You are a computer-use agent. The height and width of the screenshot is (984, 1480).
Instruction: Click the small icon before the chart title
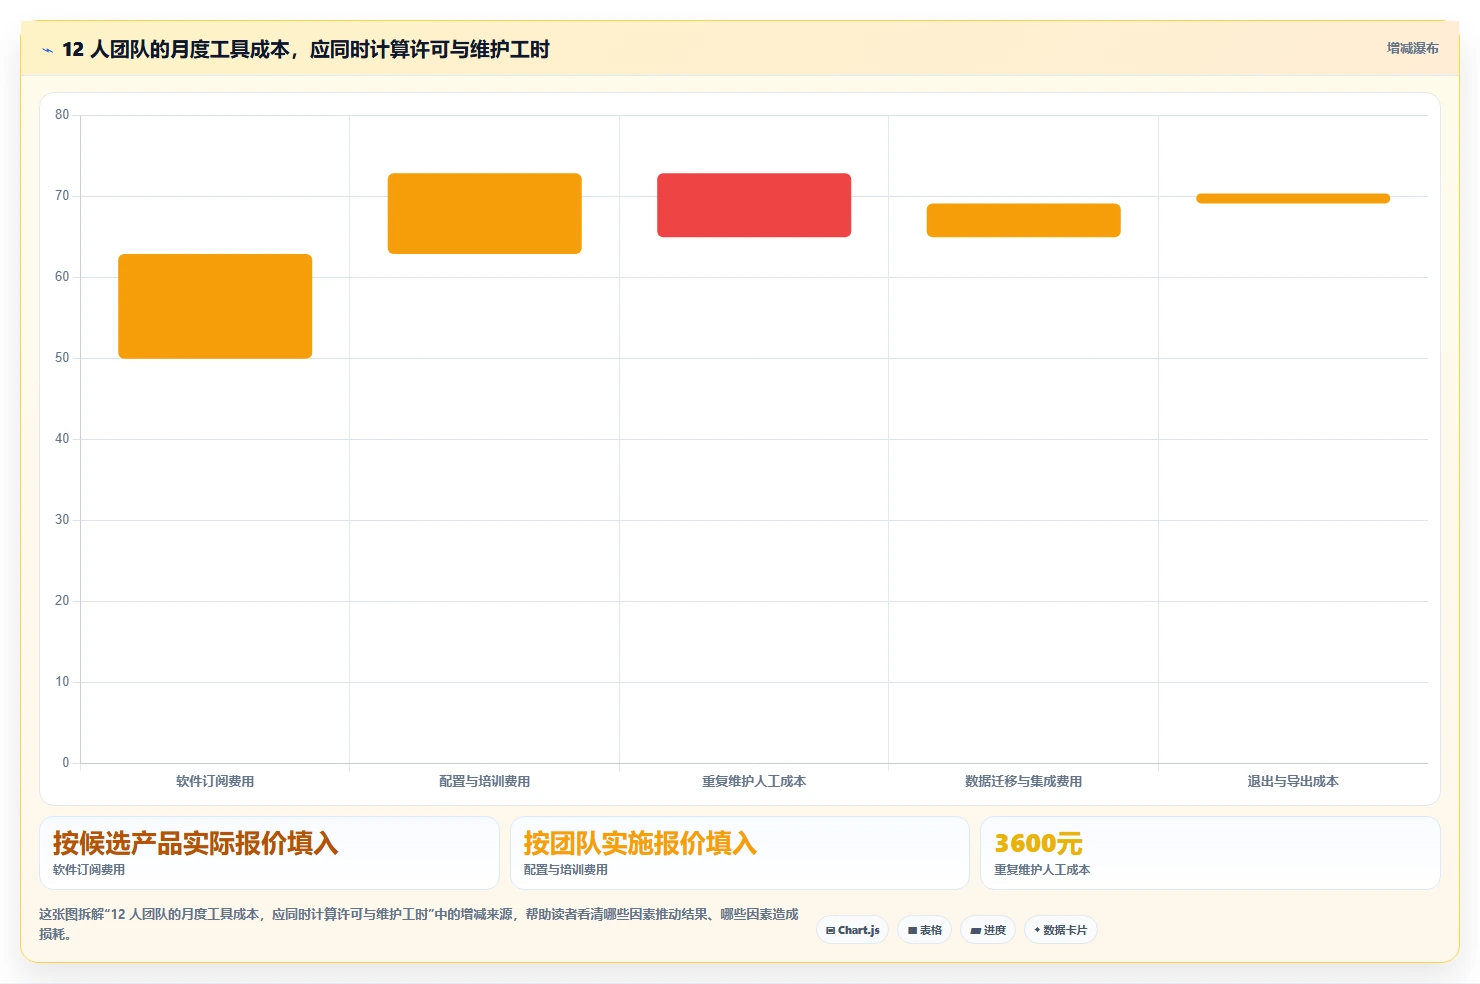tap(47, 50)
